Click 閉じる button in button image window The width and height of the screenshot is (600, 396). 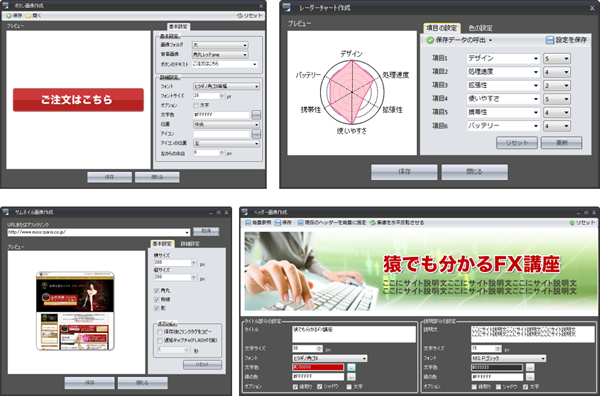tap(157, 177)
